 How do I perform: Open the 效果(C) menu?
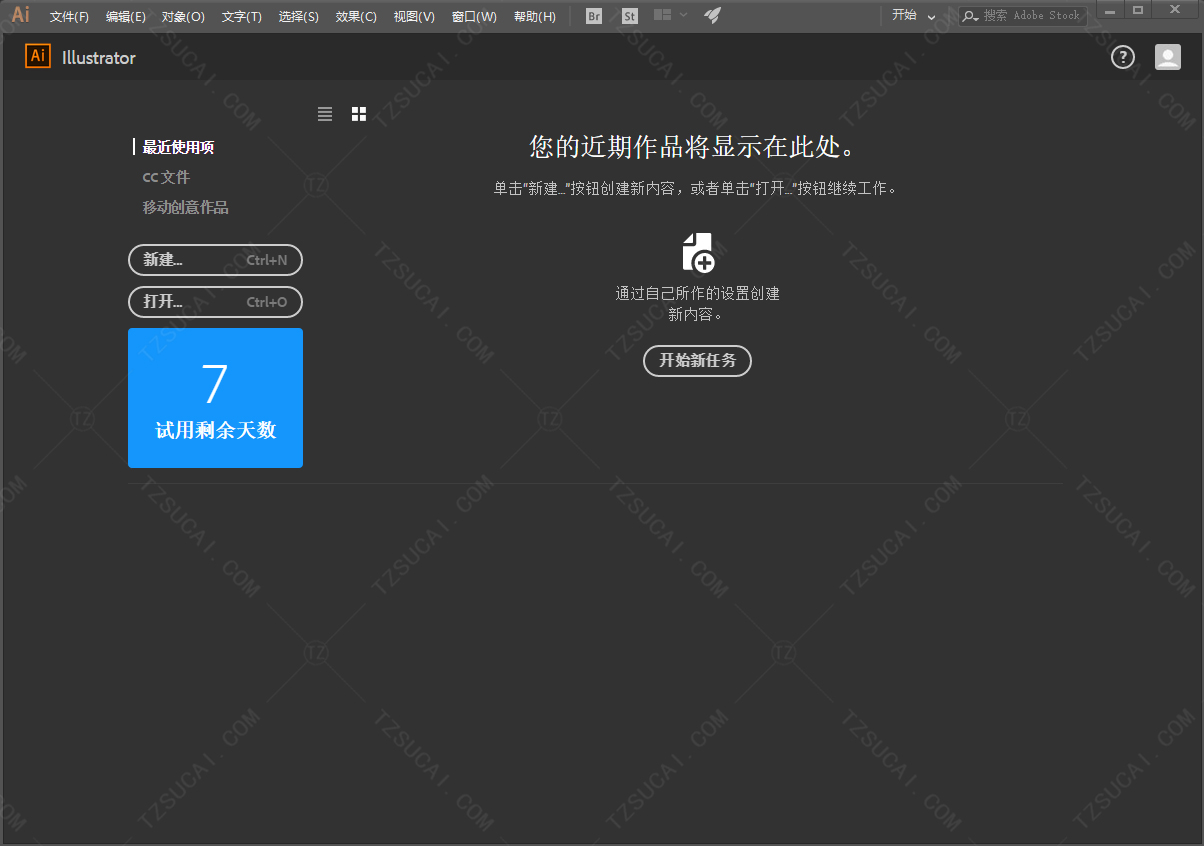point(357,16)
